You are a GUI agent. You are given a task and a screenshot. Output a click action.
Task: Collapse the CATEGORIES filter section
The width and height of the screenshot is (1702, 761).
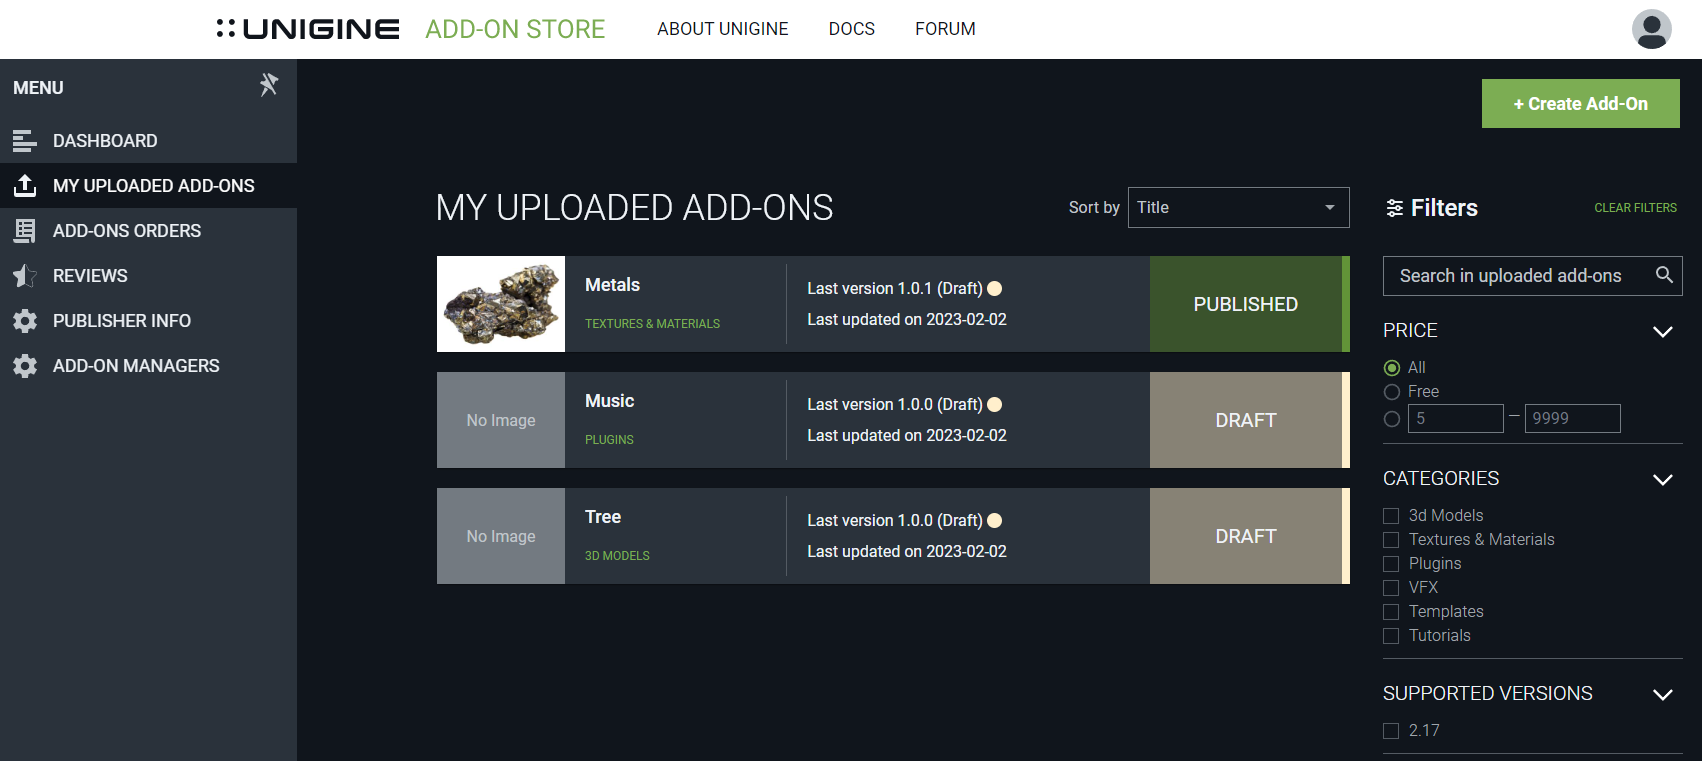click(1662, 479)
